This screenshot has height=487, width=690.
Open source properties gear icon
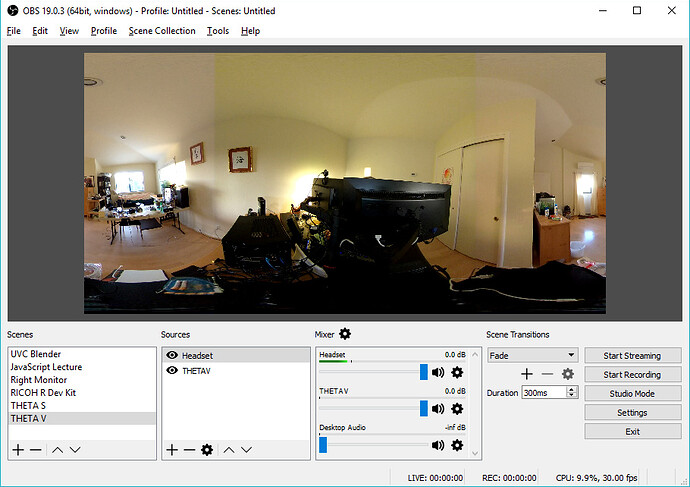207,450
